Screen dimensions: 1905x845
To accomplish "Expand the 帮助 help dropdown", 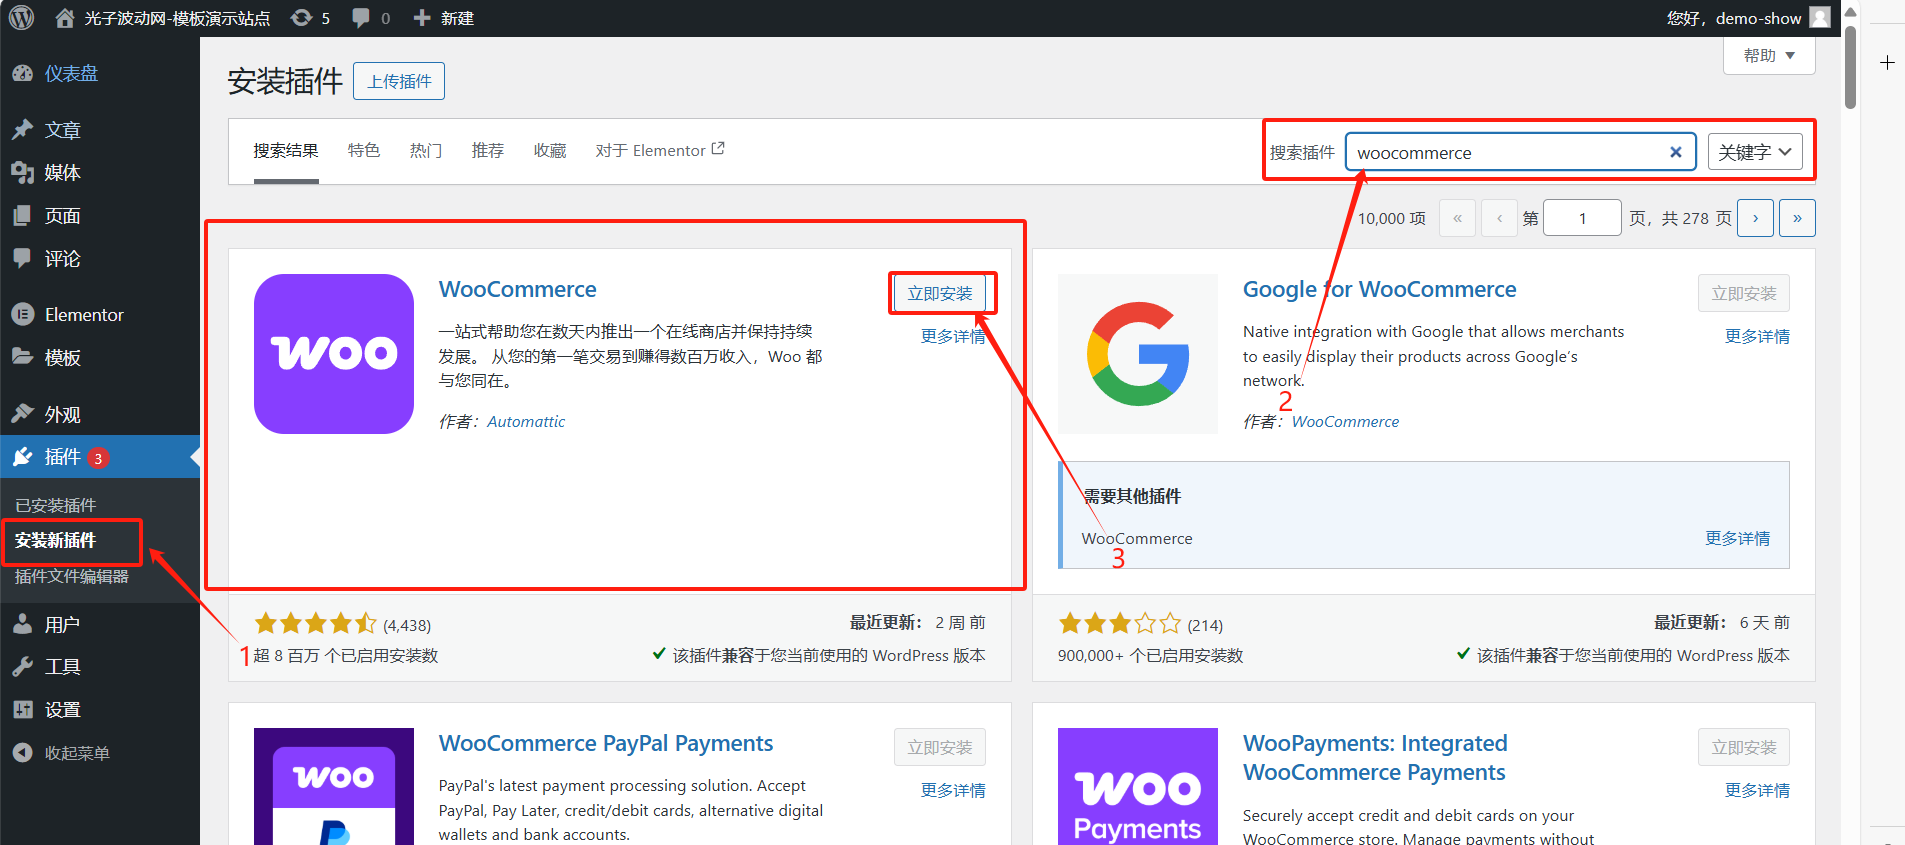I will pyautogui.click(x=1769, y=56).
